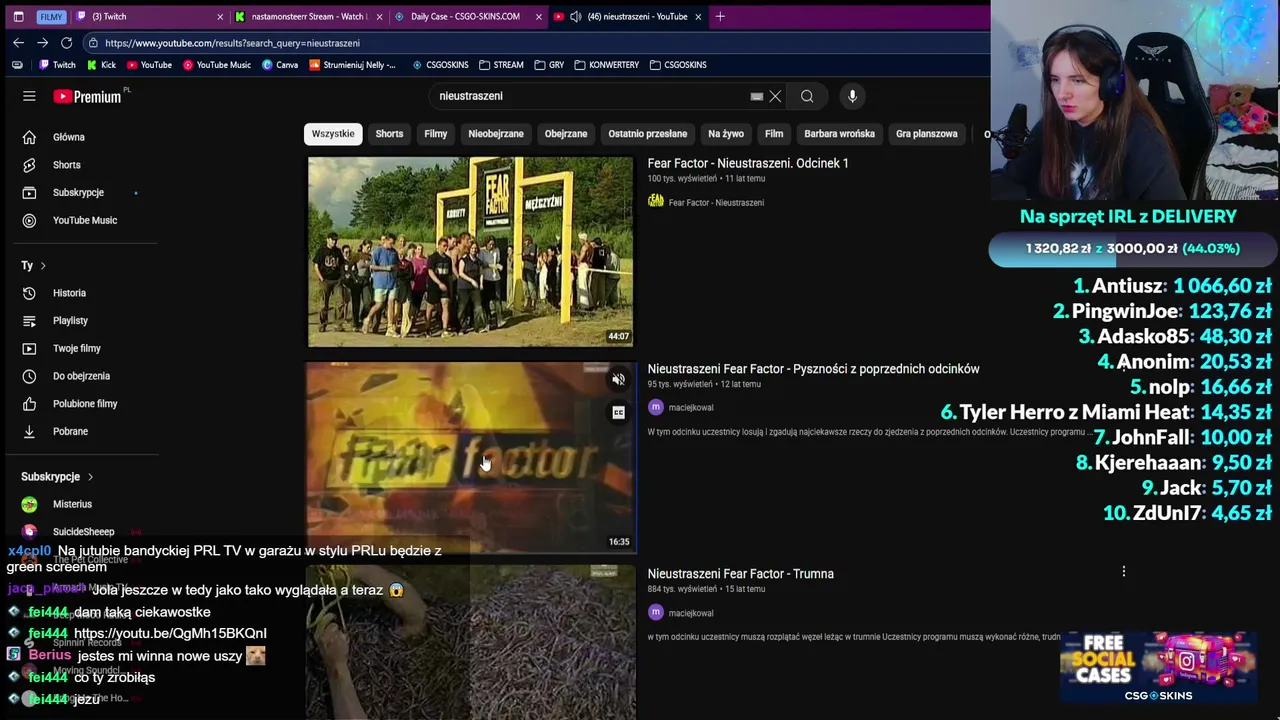This screenshot has height=720, width=1280.
Task: Close the niesutraszeni YouTube browser tab
Action: click(x=698, y=16)
